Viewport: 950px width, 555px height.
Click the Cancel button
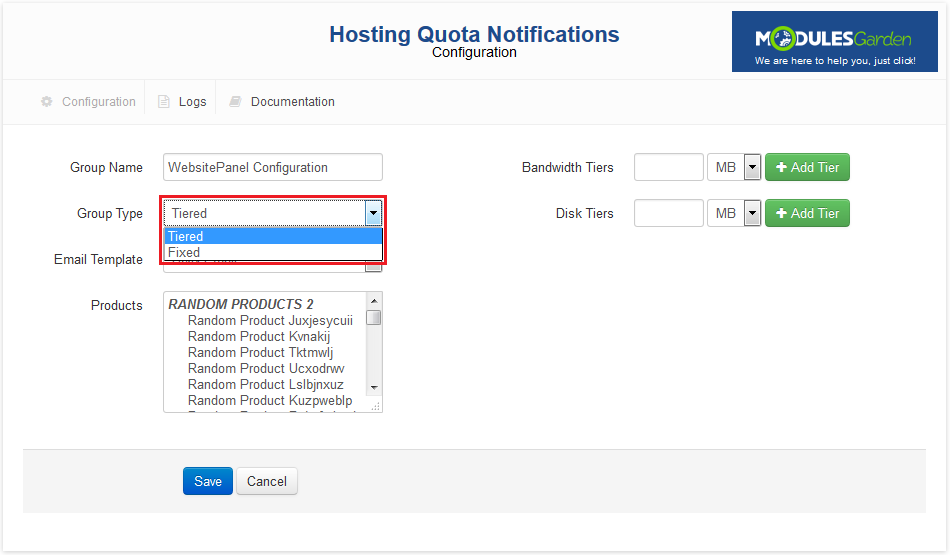267,481
